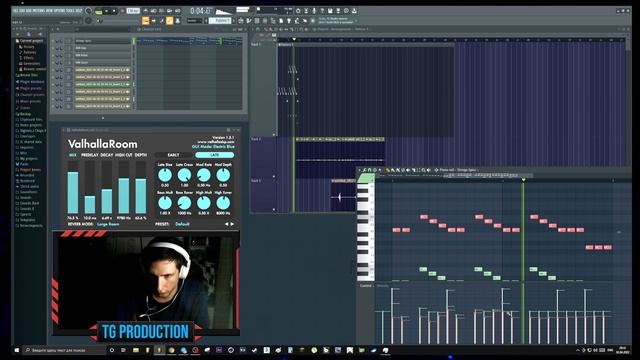This screenshot has height=360, width=640.
Task: Click the previous preset arrow in ValhallaRoom
Action: click(227, 224)
